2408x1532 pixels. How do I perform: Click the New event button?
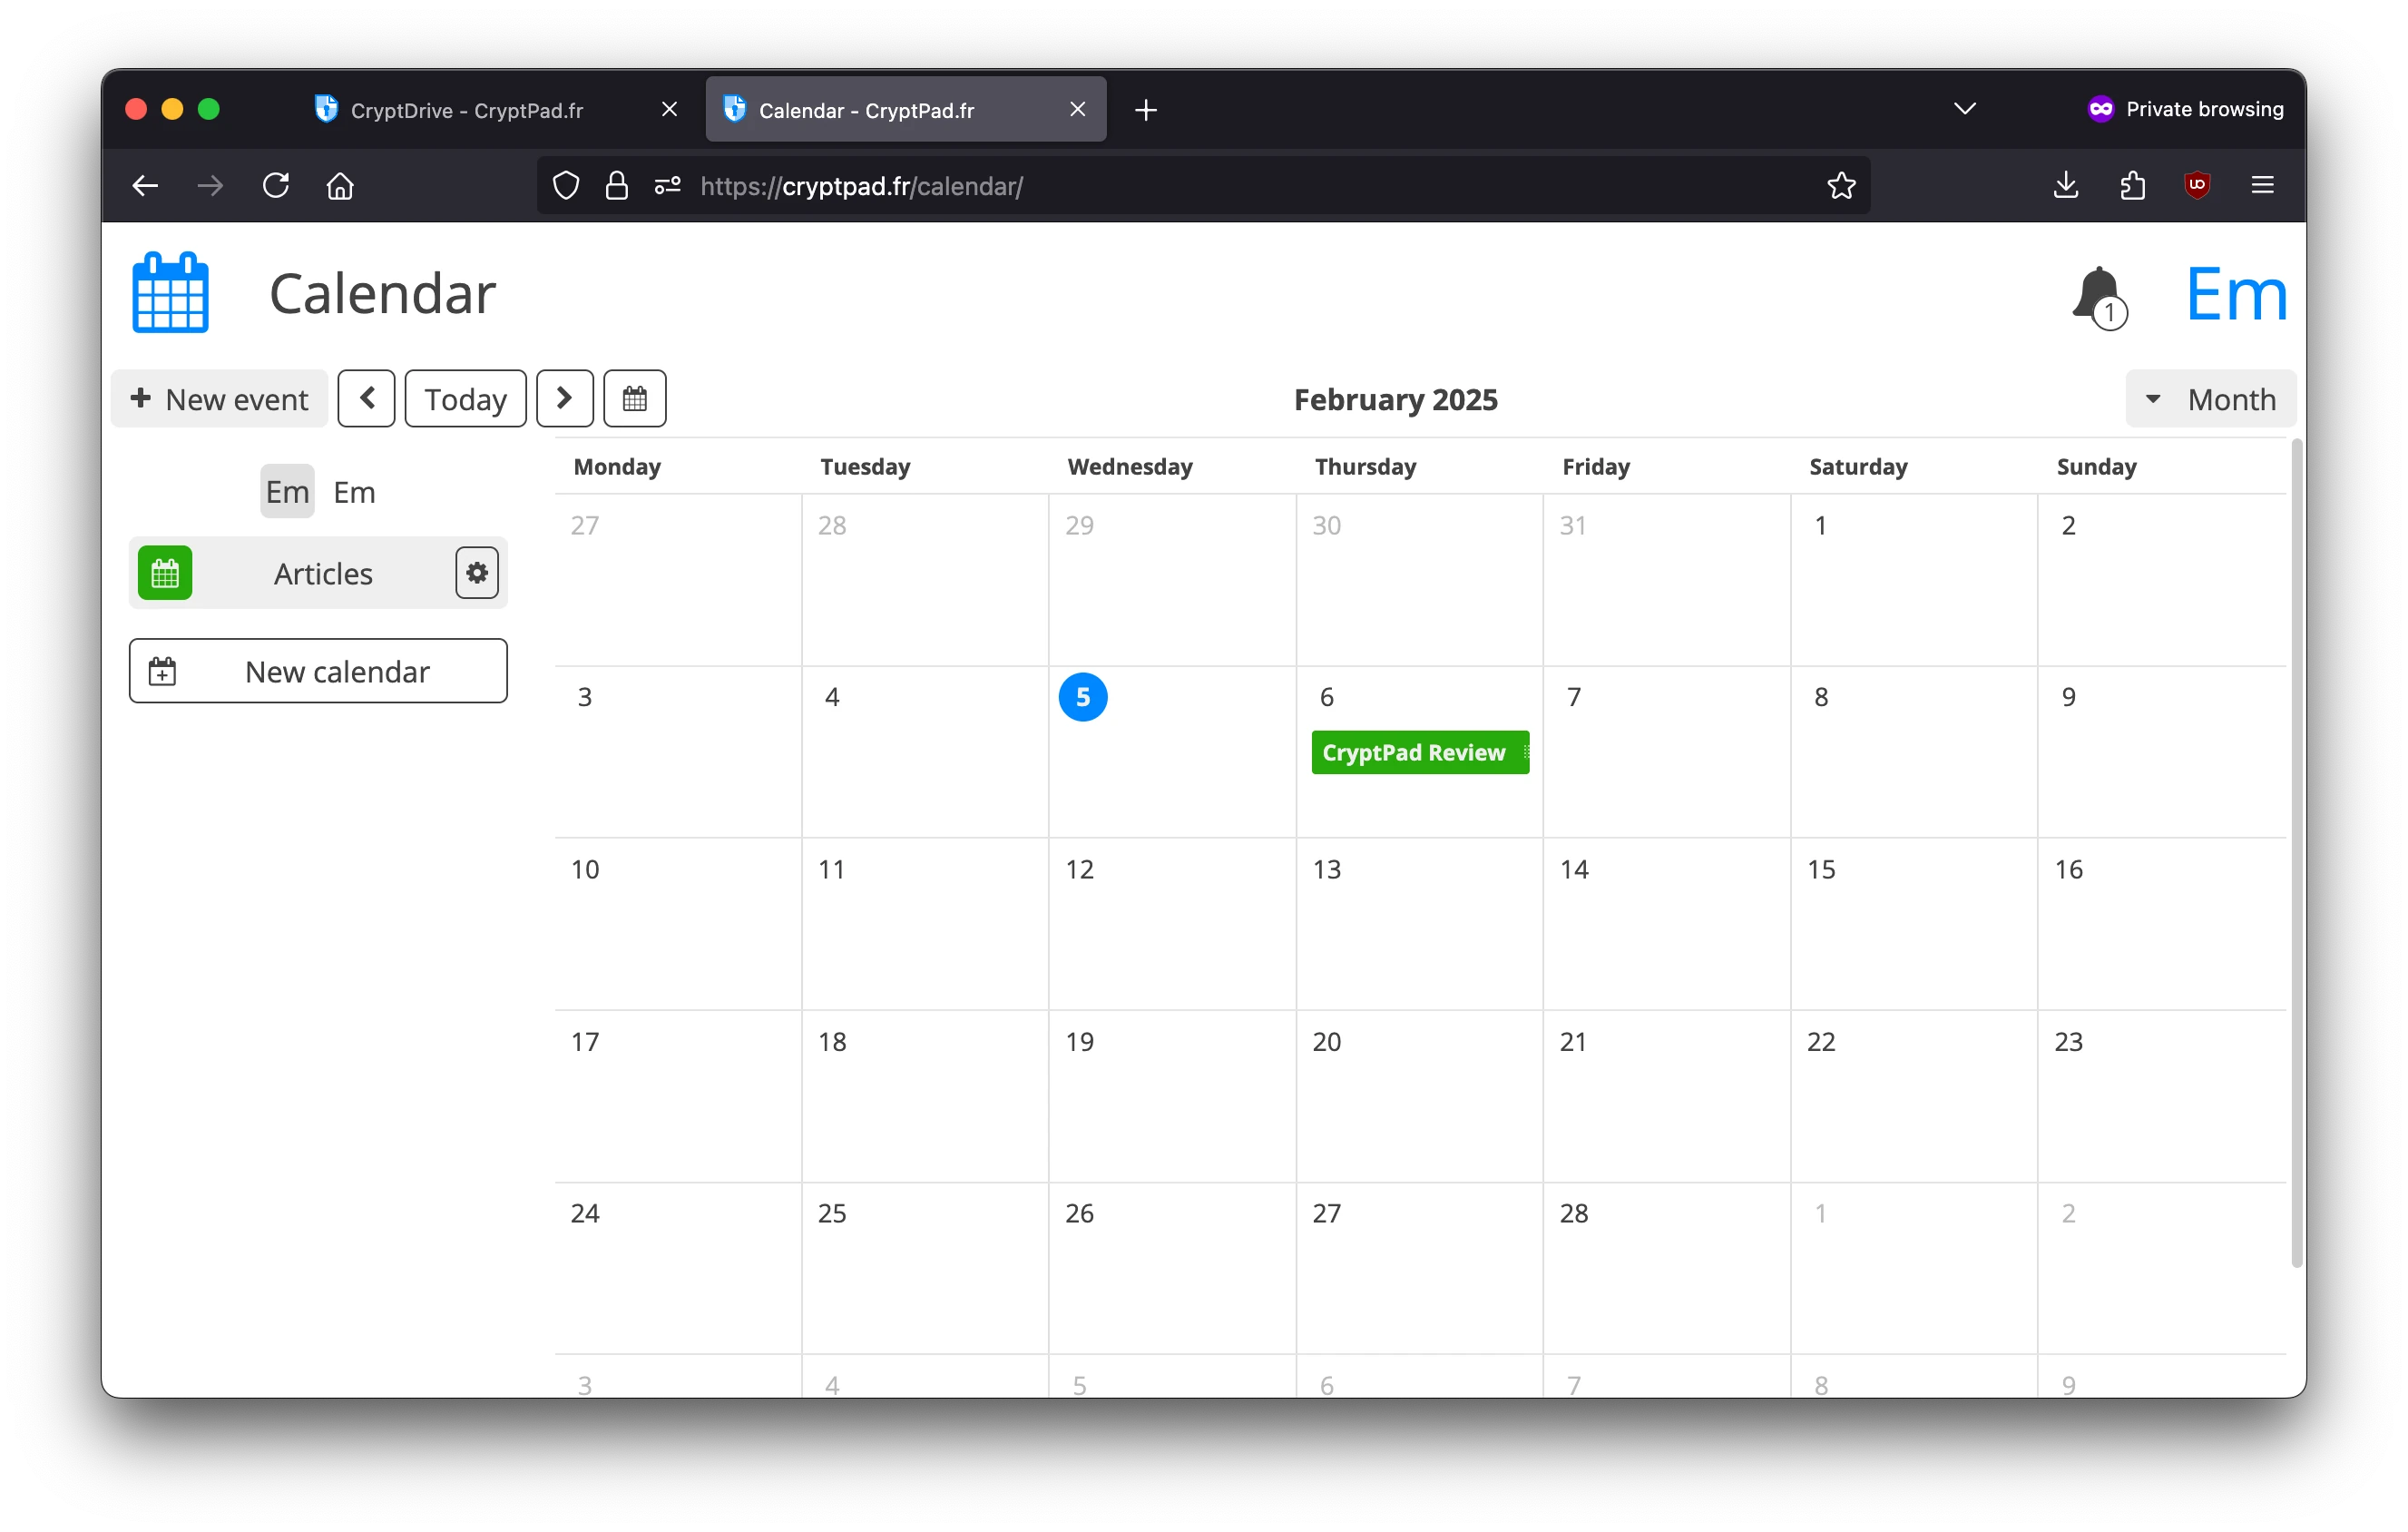[x=220, y=398]
